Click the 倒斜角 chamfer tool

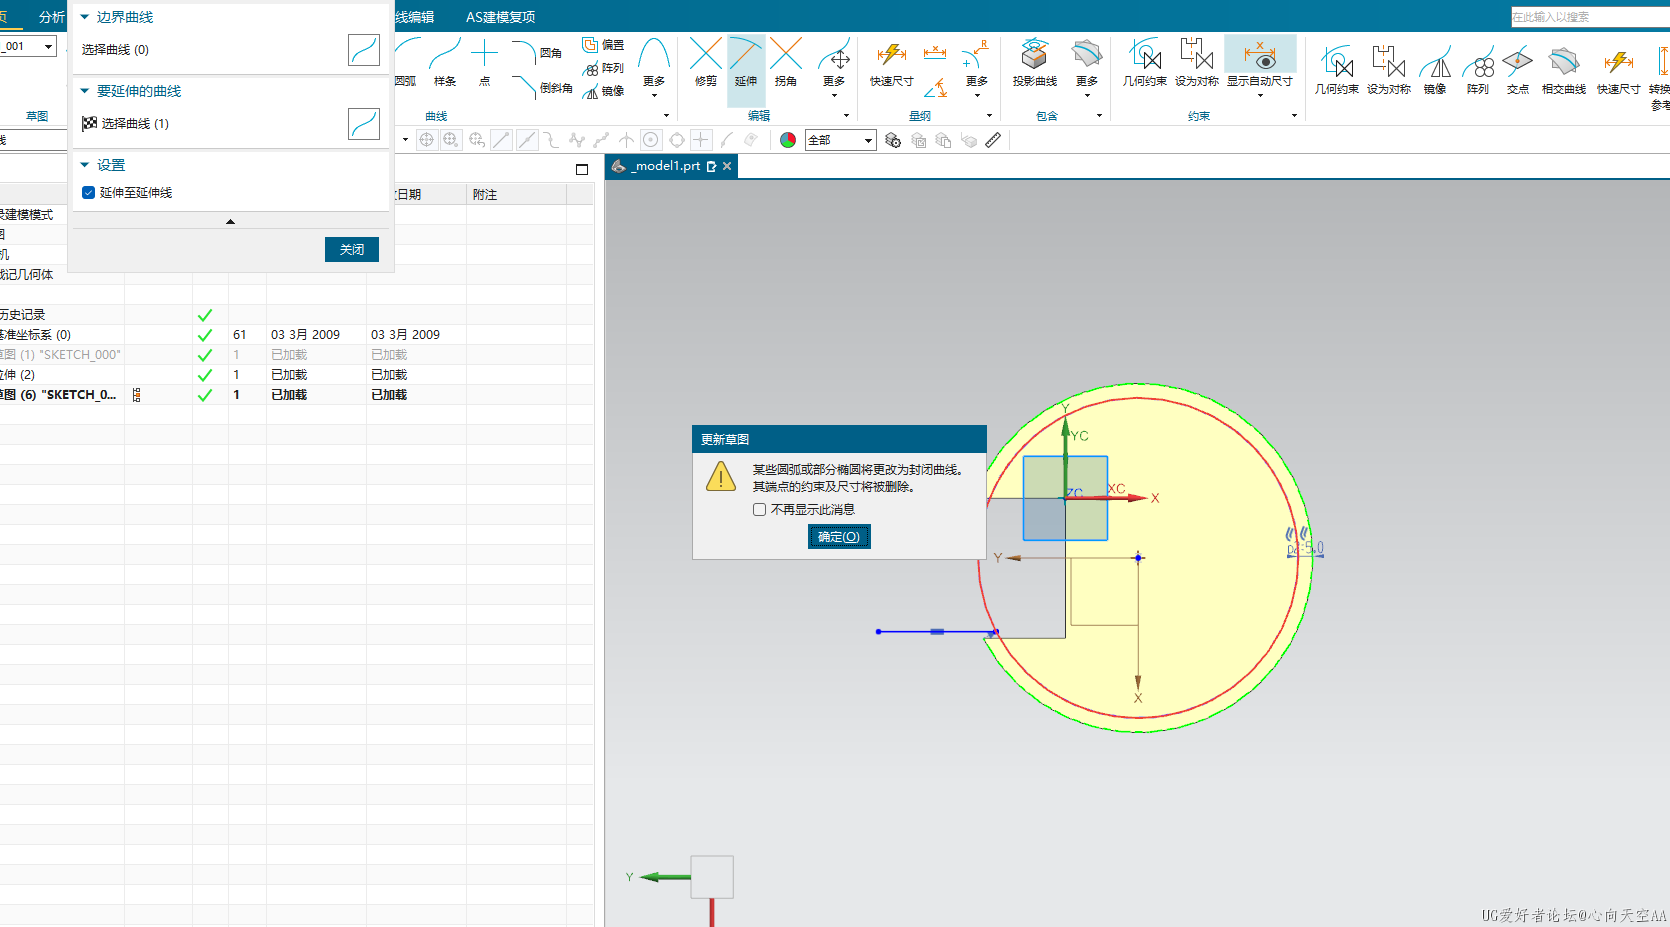[542, 88]
